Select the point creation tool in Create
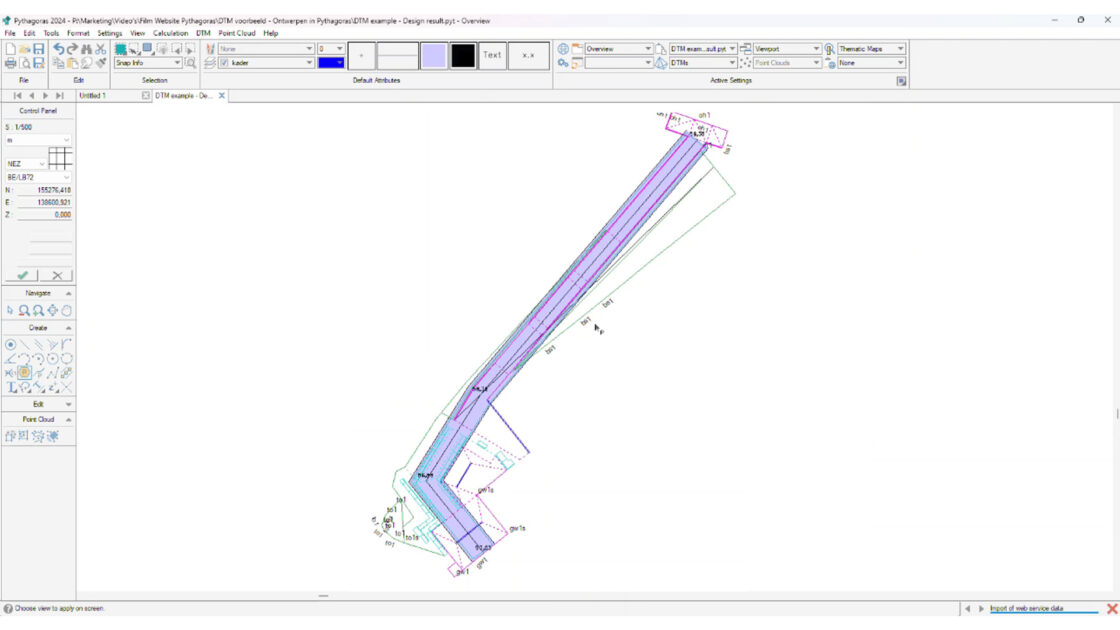The width and height of the screenshot is (1120, 630). [x=10, y=344]
